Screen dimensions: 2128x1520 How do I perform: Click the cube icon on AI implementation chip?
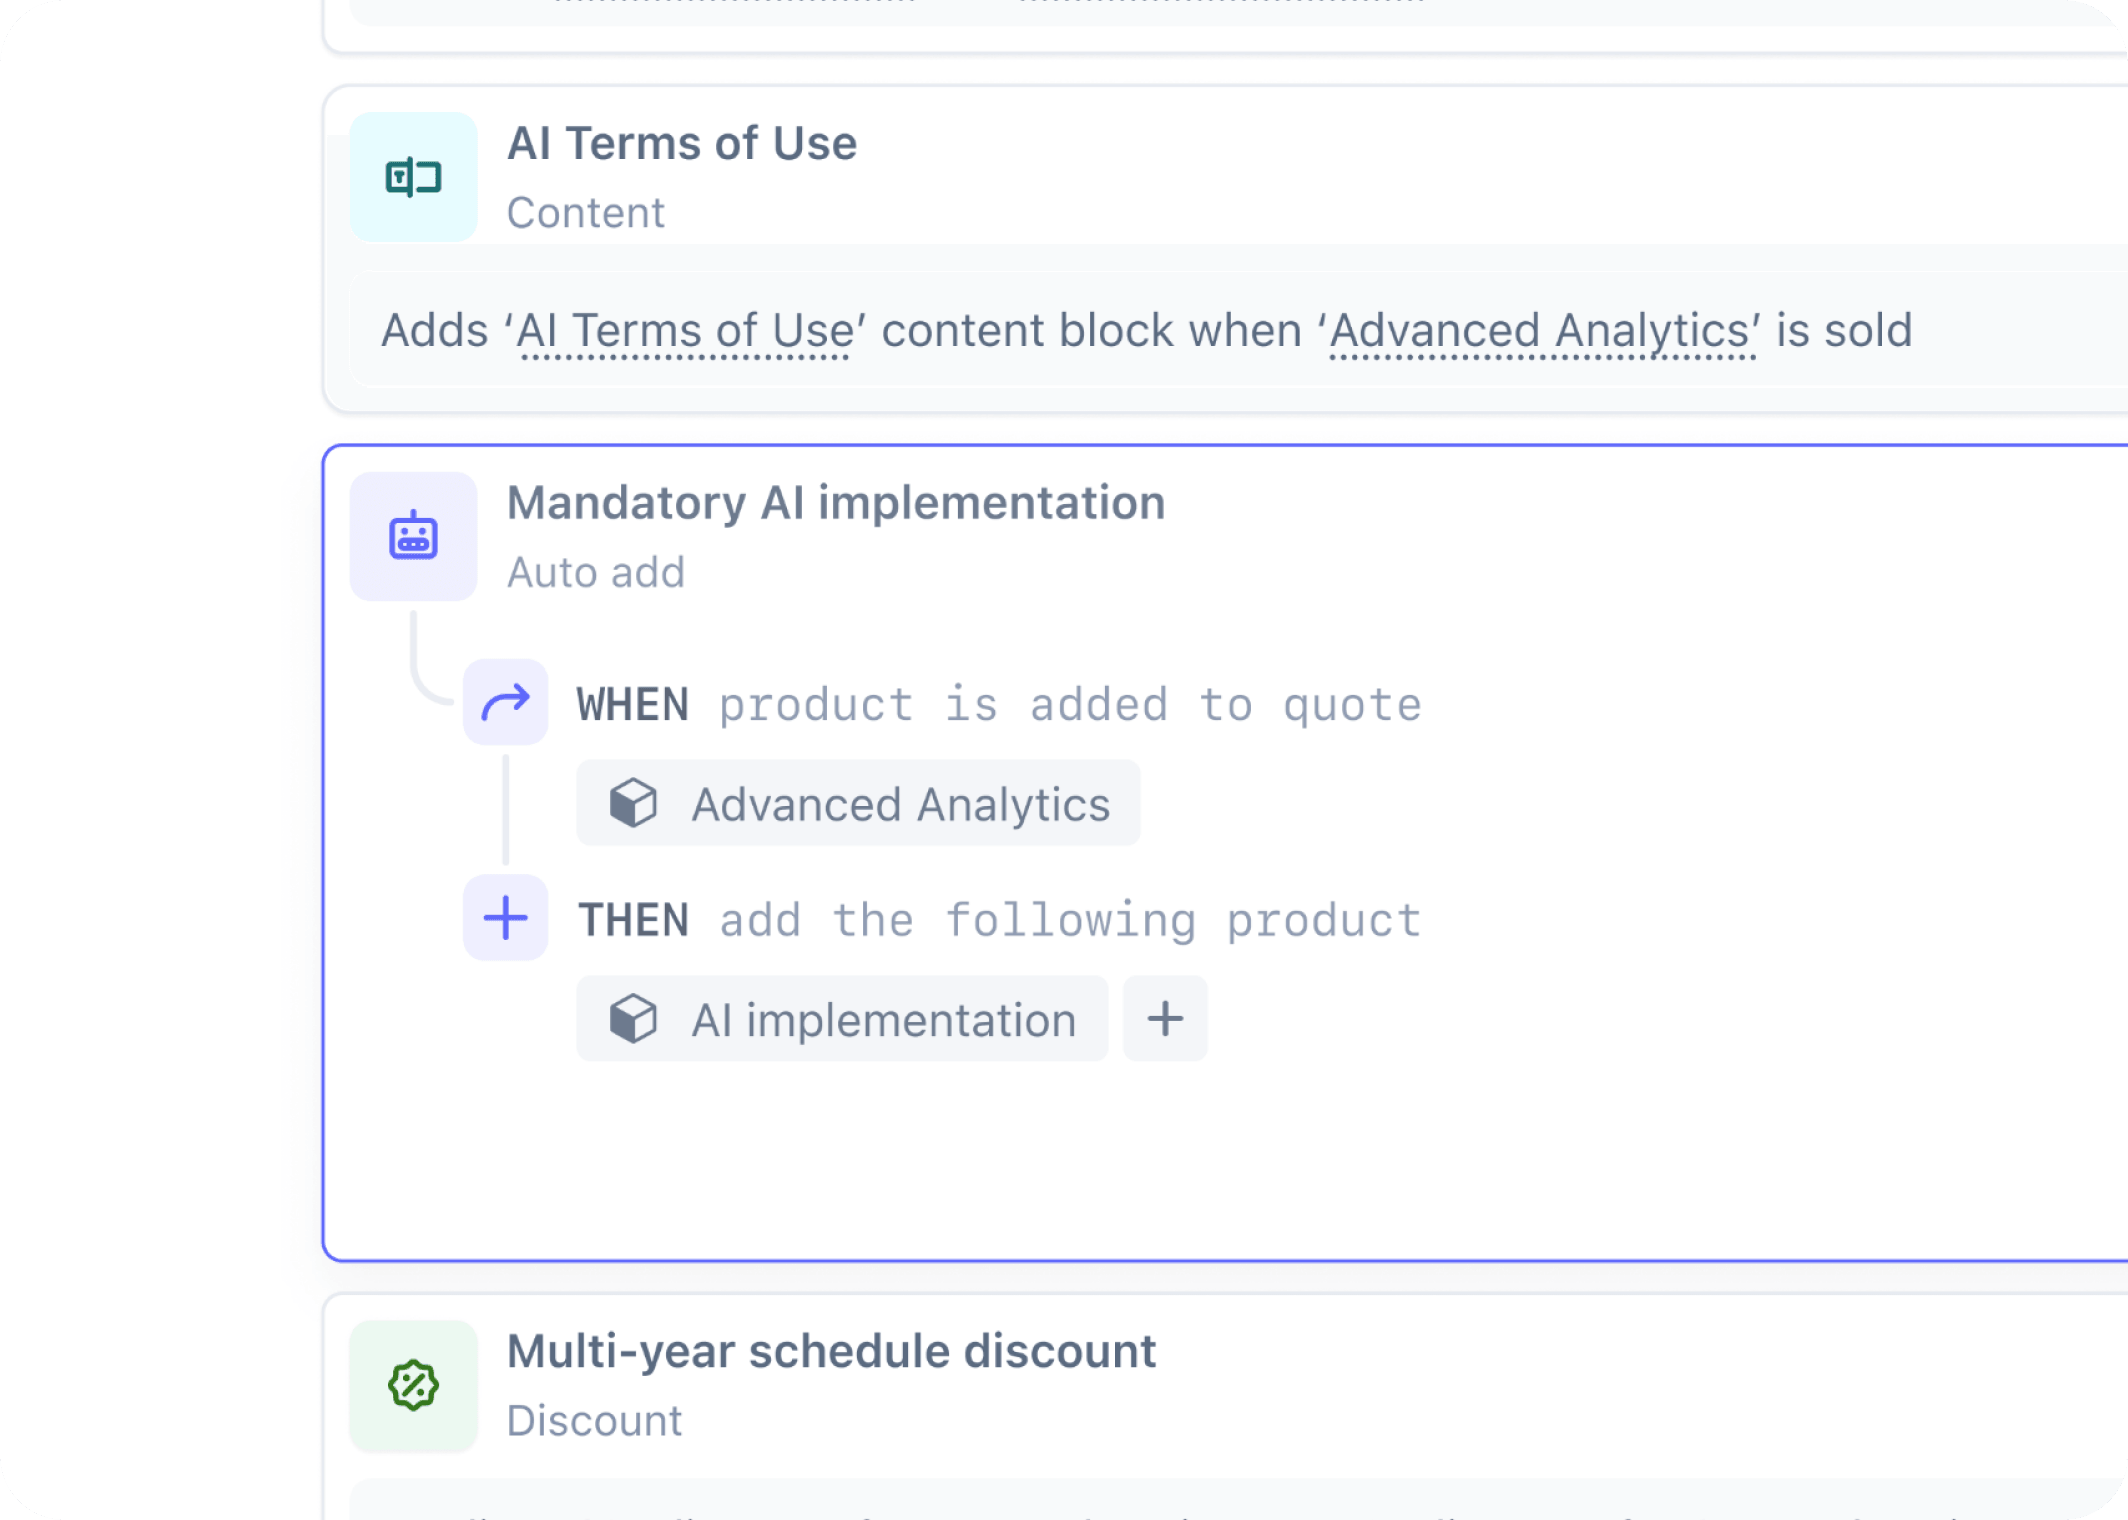point(634,1019)
